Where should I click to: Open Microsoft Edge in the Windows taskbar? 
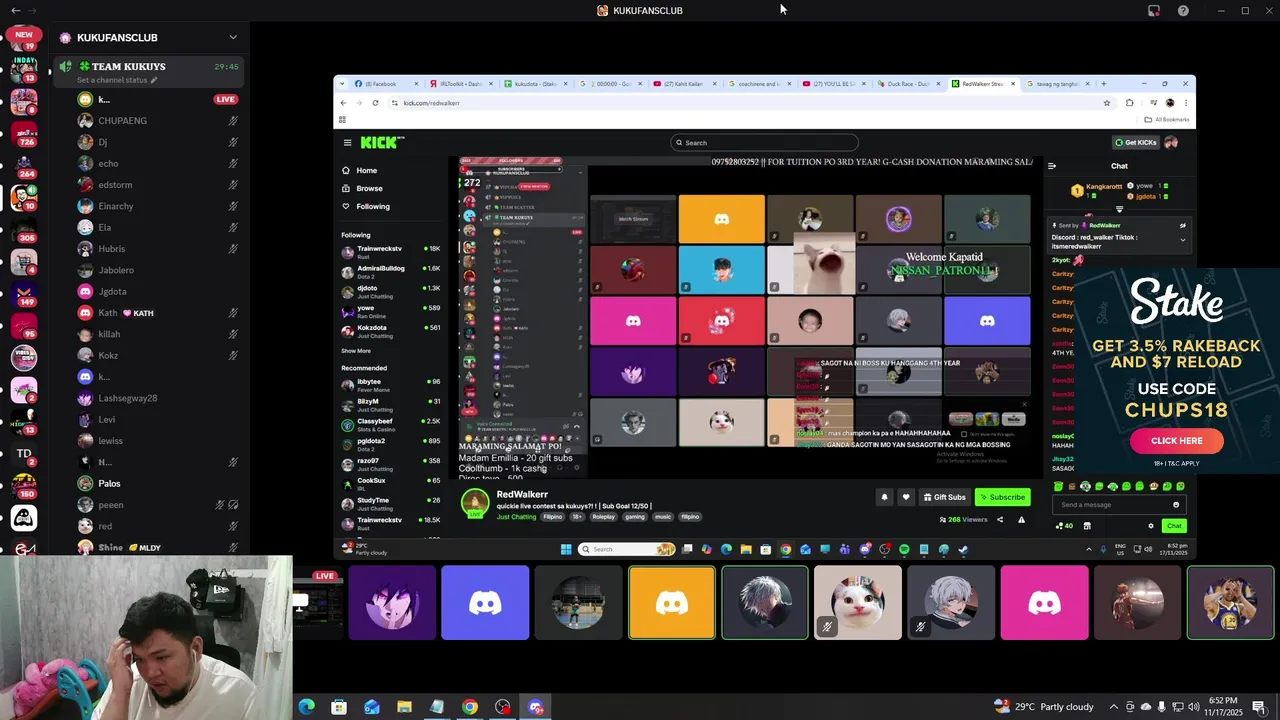306,707
